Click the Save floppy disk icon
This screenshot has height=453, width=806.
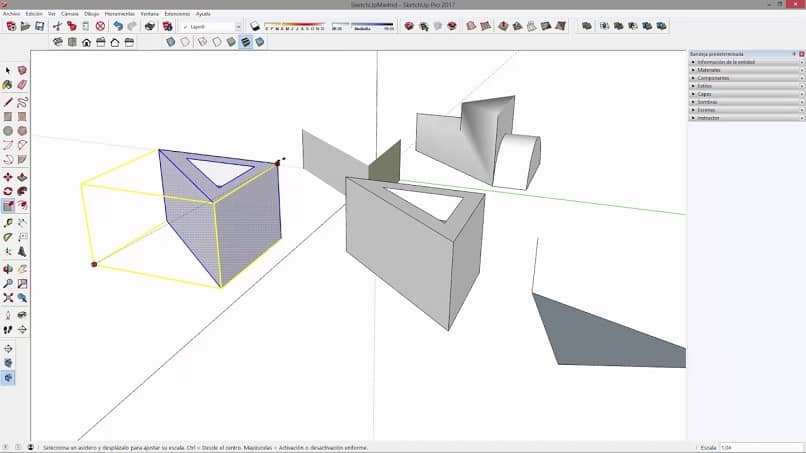point(39,26)
